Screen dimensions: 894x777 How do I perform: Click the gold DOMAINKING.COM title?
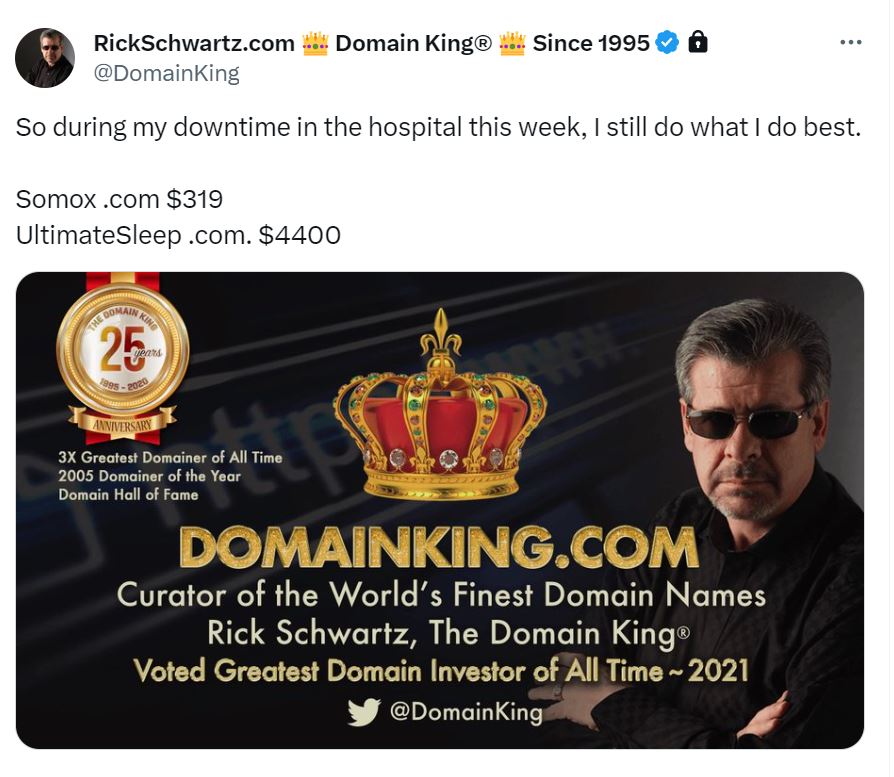coord(438,548)
